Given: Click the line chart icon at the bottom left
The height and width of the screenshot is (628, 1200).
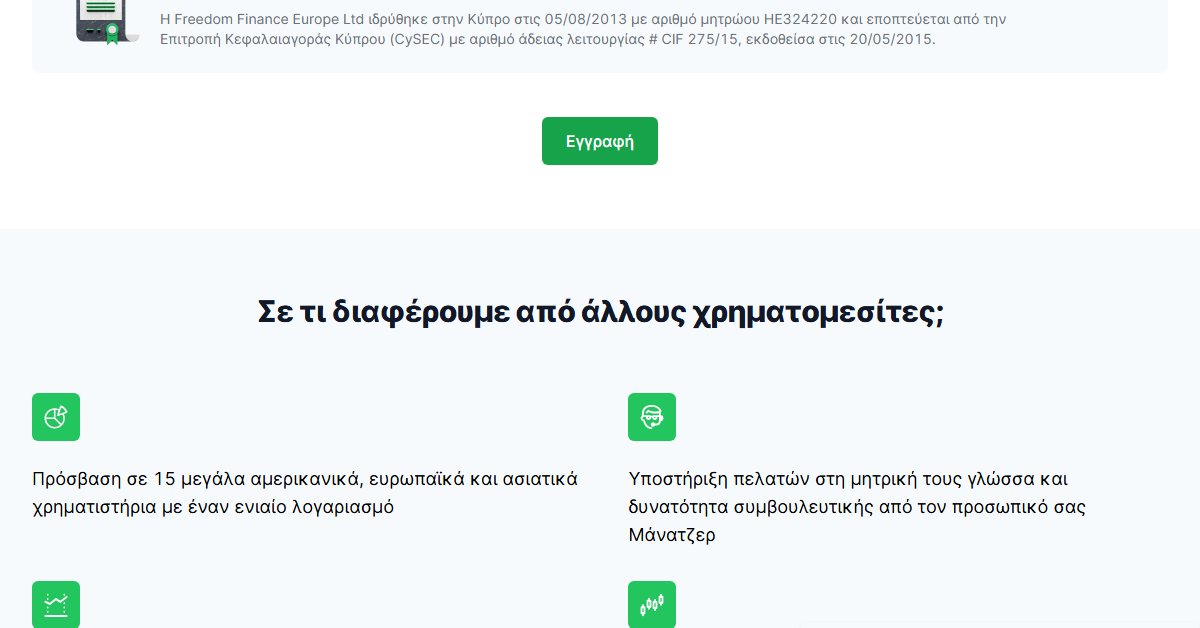Looking at the screenshot, I should click(56, 604).
